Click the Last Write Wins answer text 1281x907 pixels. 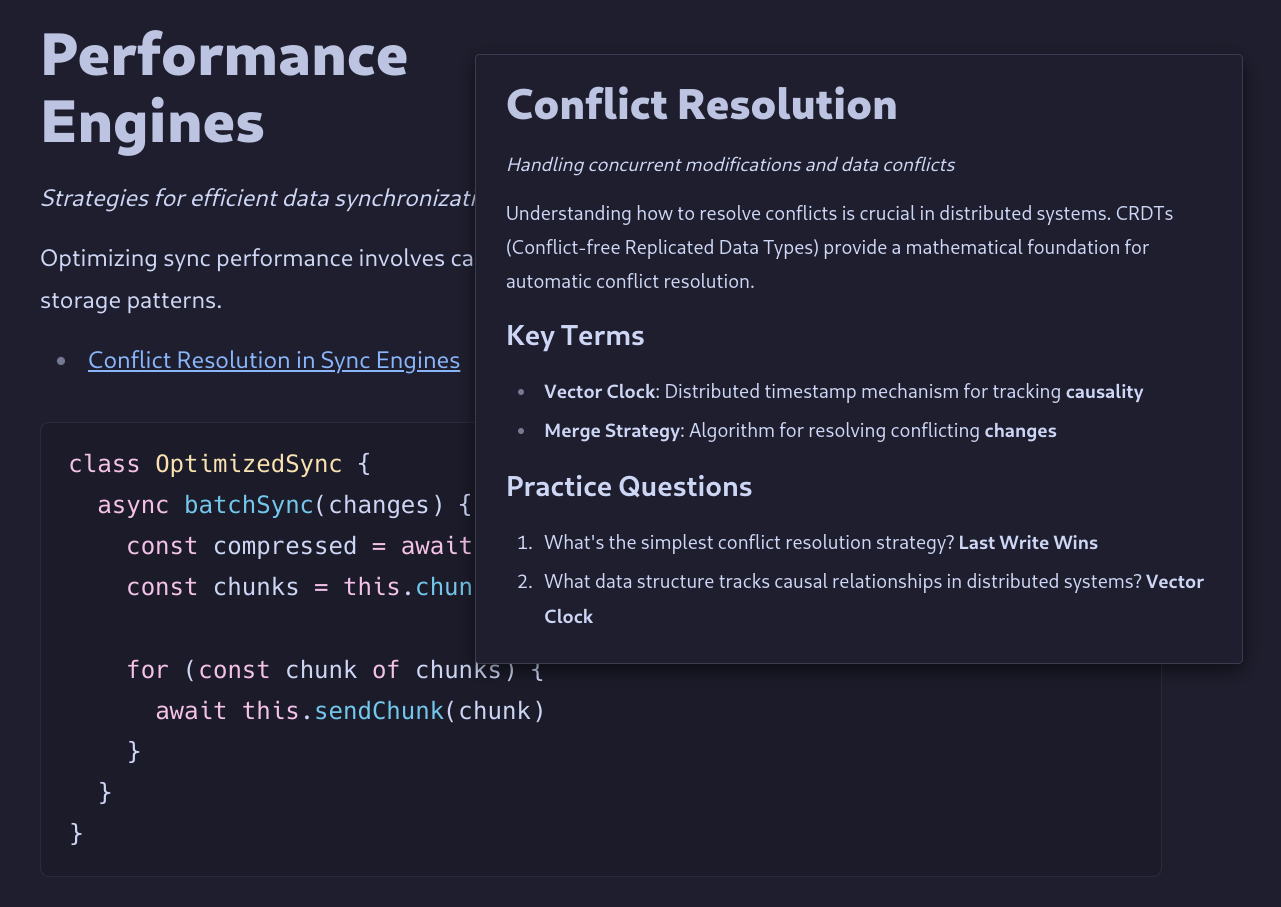point(1028,543)
